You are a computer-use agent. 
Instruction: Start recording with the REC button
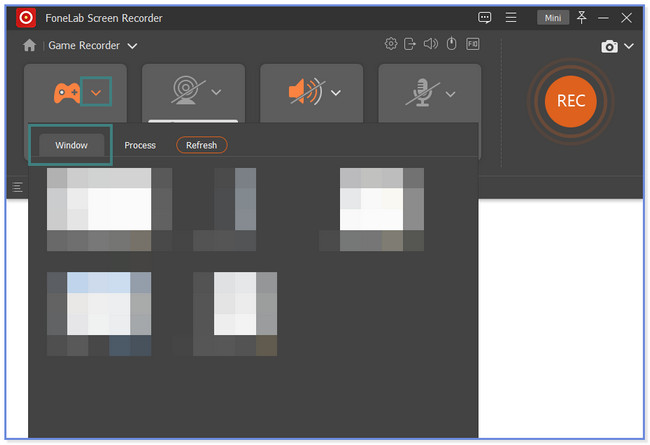tap(570, 101)
